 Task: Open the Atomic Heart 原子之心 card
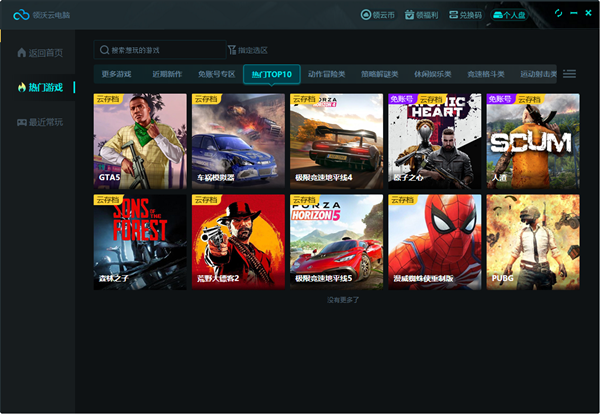[x=435, y=141]
